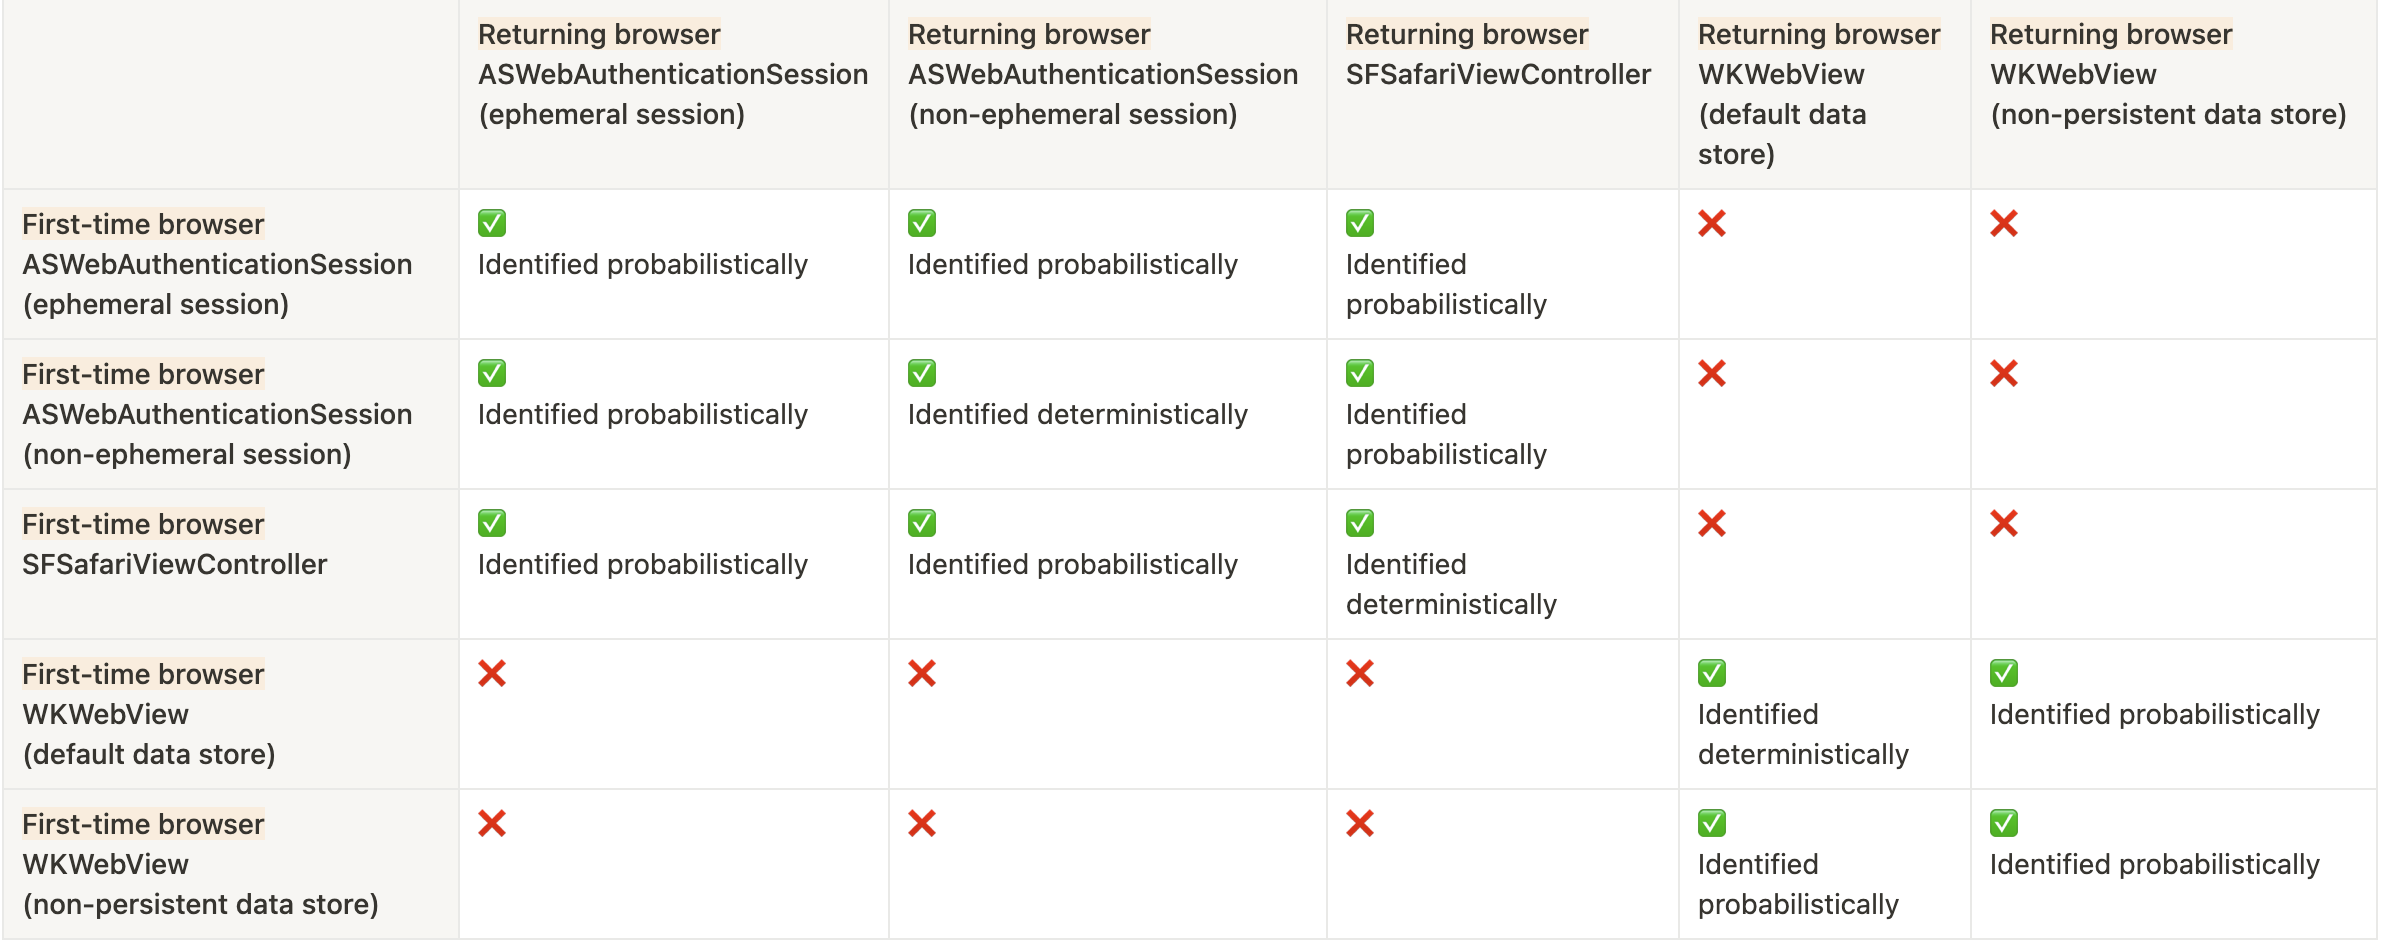Image resolution: width=2382 pixels, height=940 pixels.
Task: Click green check in SFSafariViewController row and column
Action: pos(1360,523)
